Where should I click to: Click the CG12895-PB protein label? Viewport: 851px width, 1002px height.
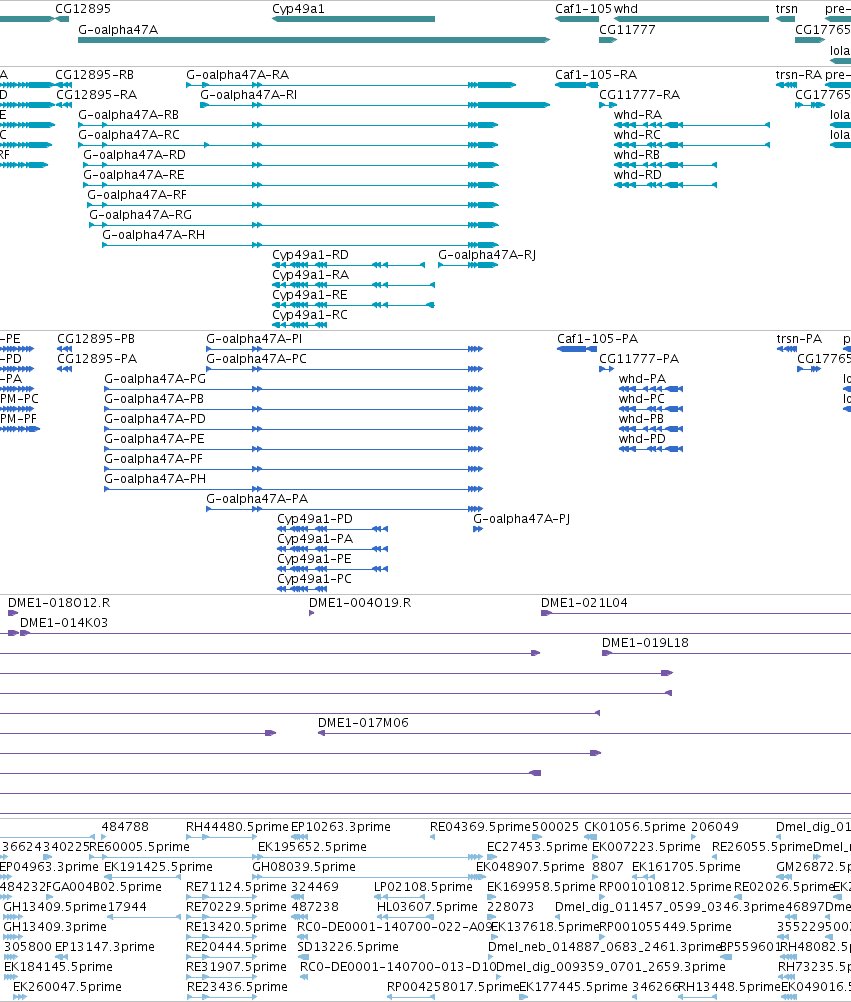pos(96,339)
